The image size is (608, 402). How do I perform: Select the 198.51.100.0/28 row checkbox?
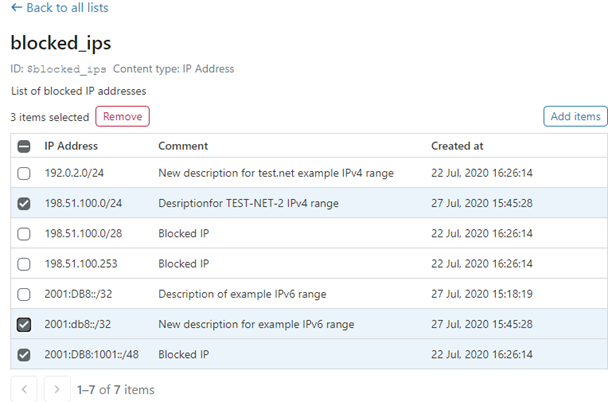25,234
